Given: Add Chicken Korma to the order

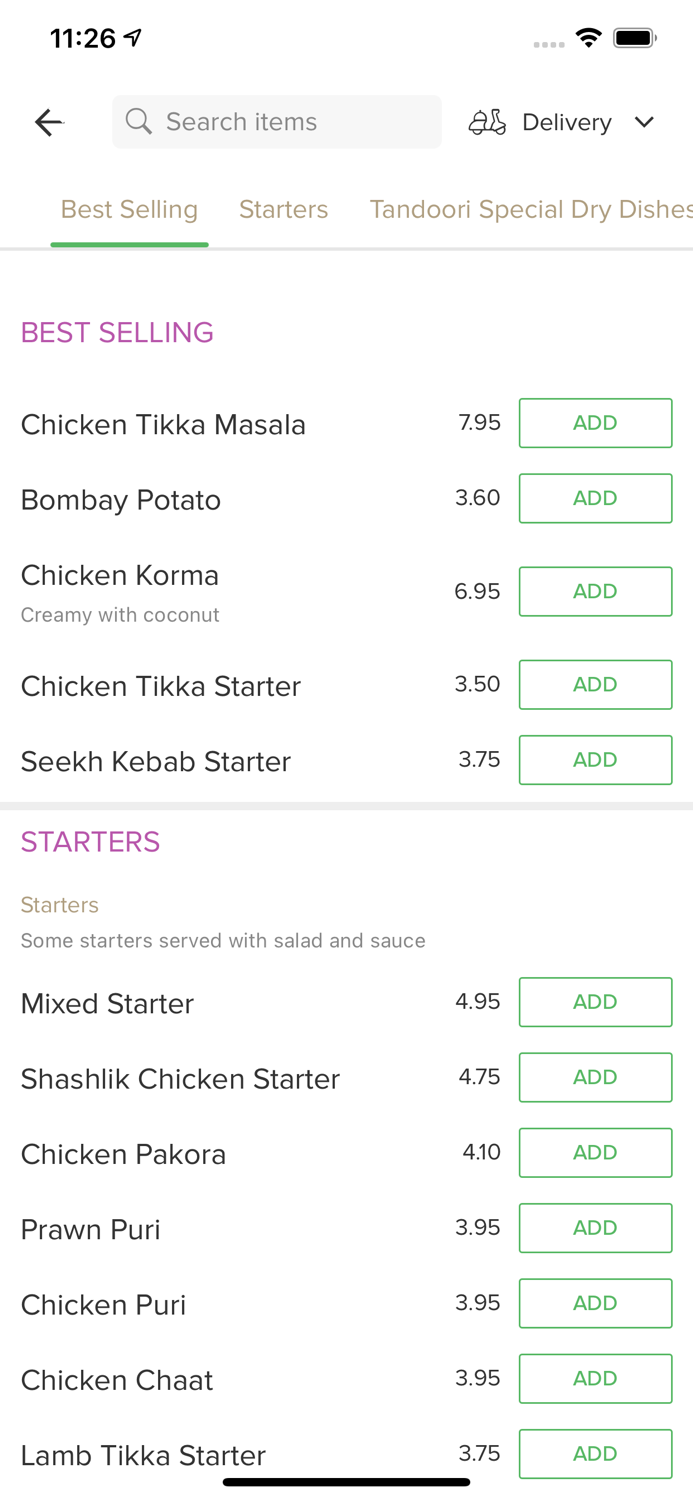Looking at the screenshot, I should 595,591.
